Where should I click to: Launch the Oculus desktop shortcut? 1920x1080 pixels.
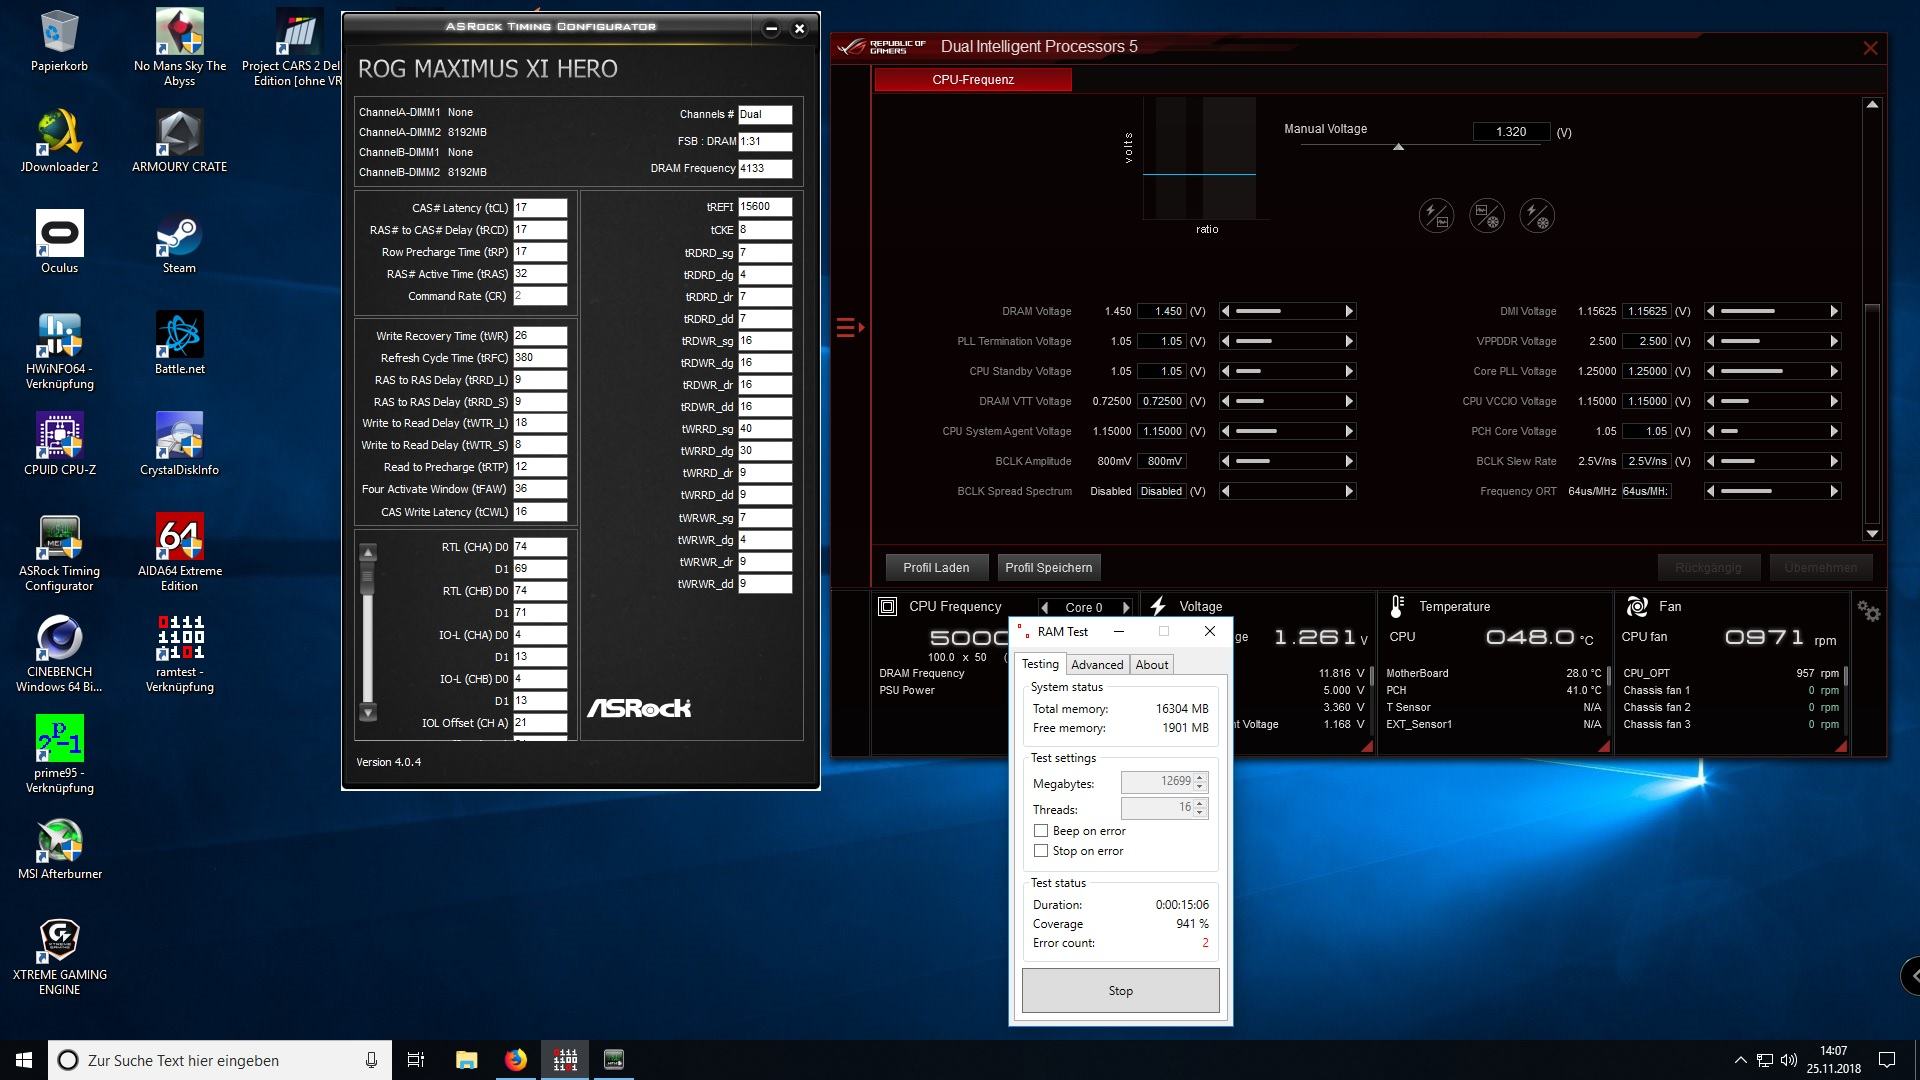point(59,243)
